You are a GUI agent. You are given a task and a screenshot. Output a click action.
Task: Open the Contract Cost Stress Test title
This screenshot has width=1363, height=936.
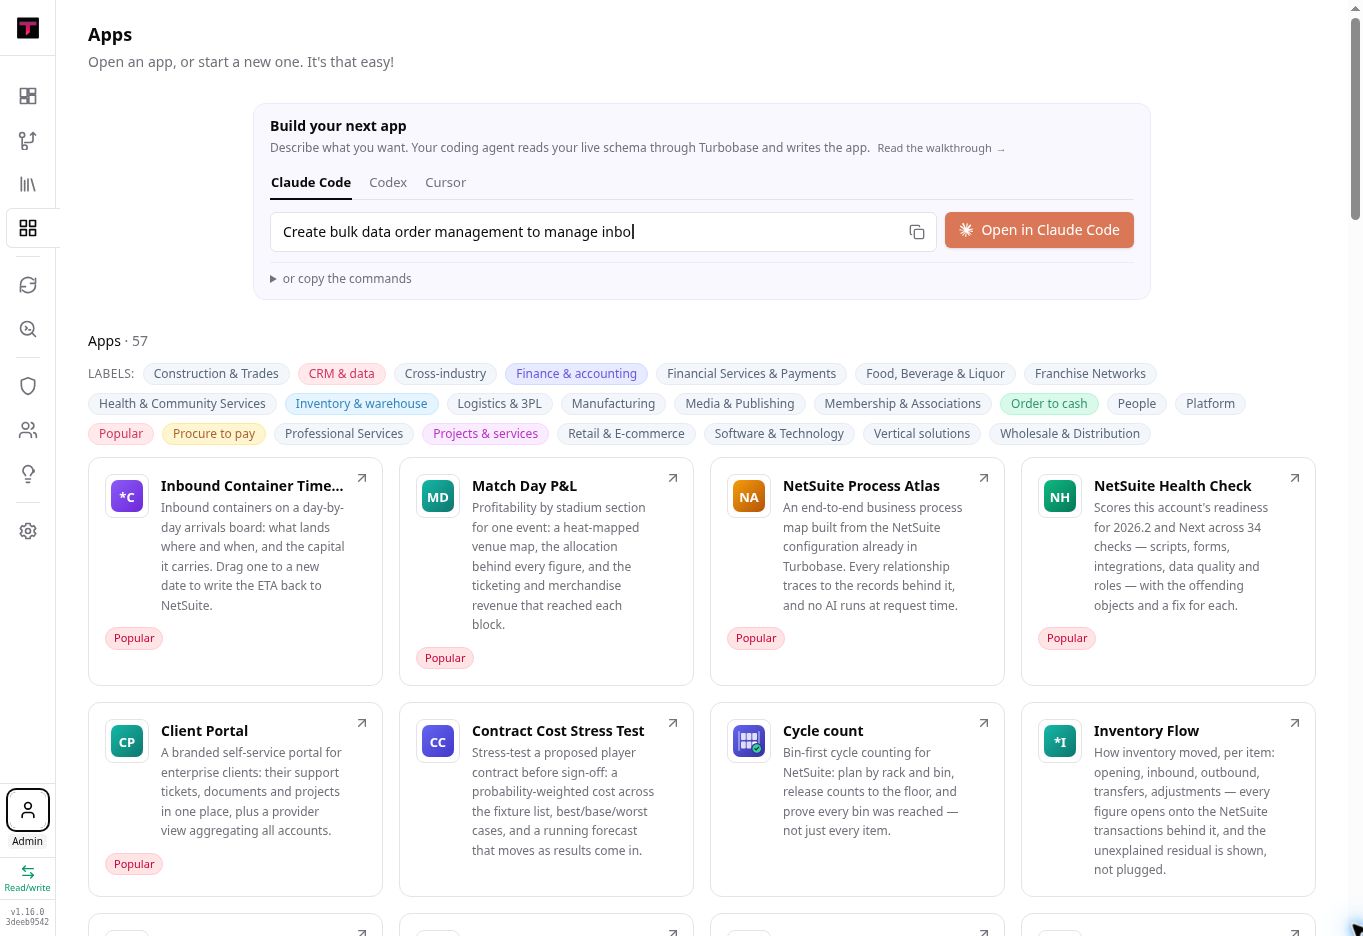558,731
